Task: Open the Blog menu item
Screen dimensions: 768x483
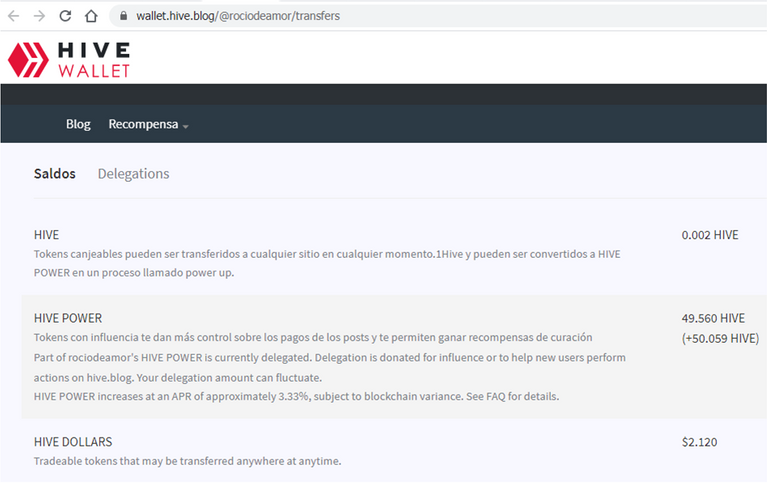Action: pos(78,124)
